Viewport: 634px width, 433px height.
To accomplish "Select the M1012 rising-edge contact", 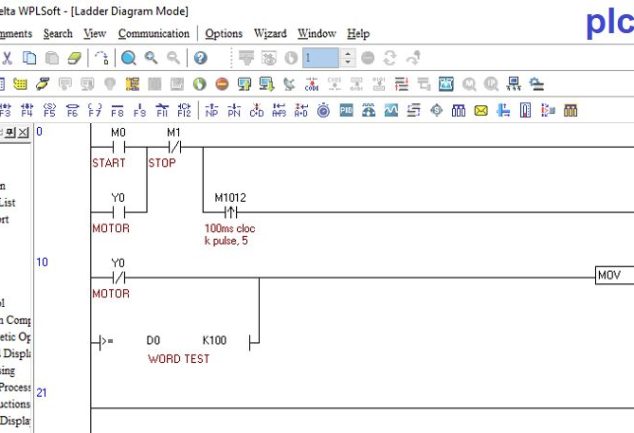I will tap(231, 212).
